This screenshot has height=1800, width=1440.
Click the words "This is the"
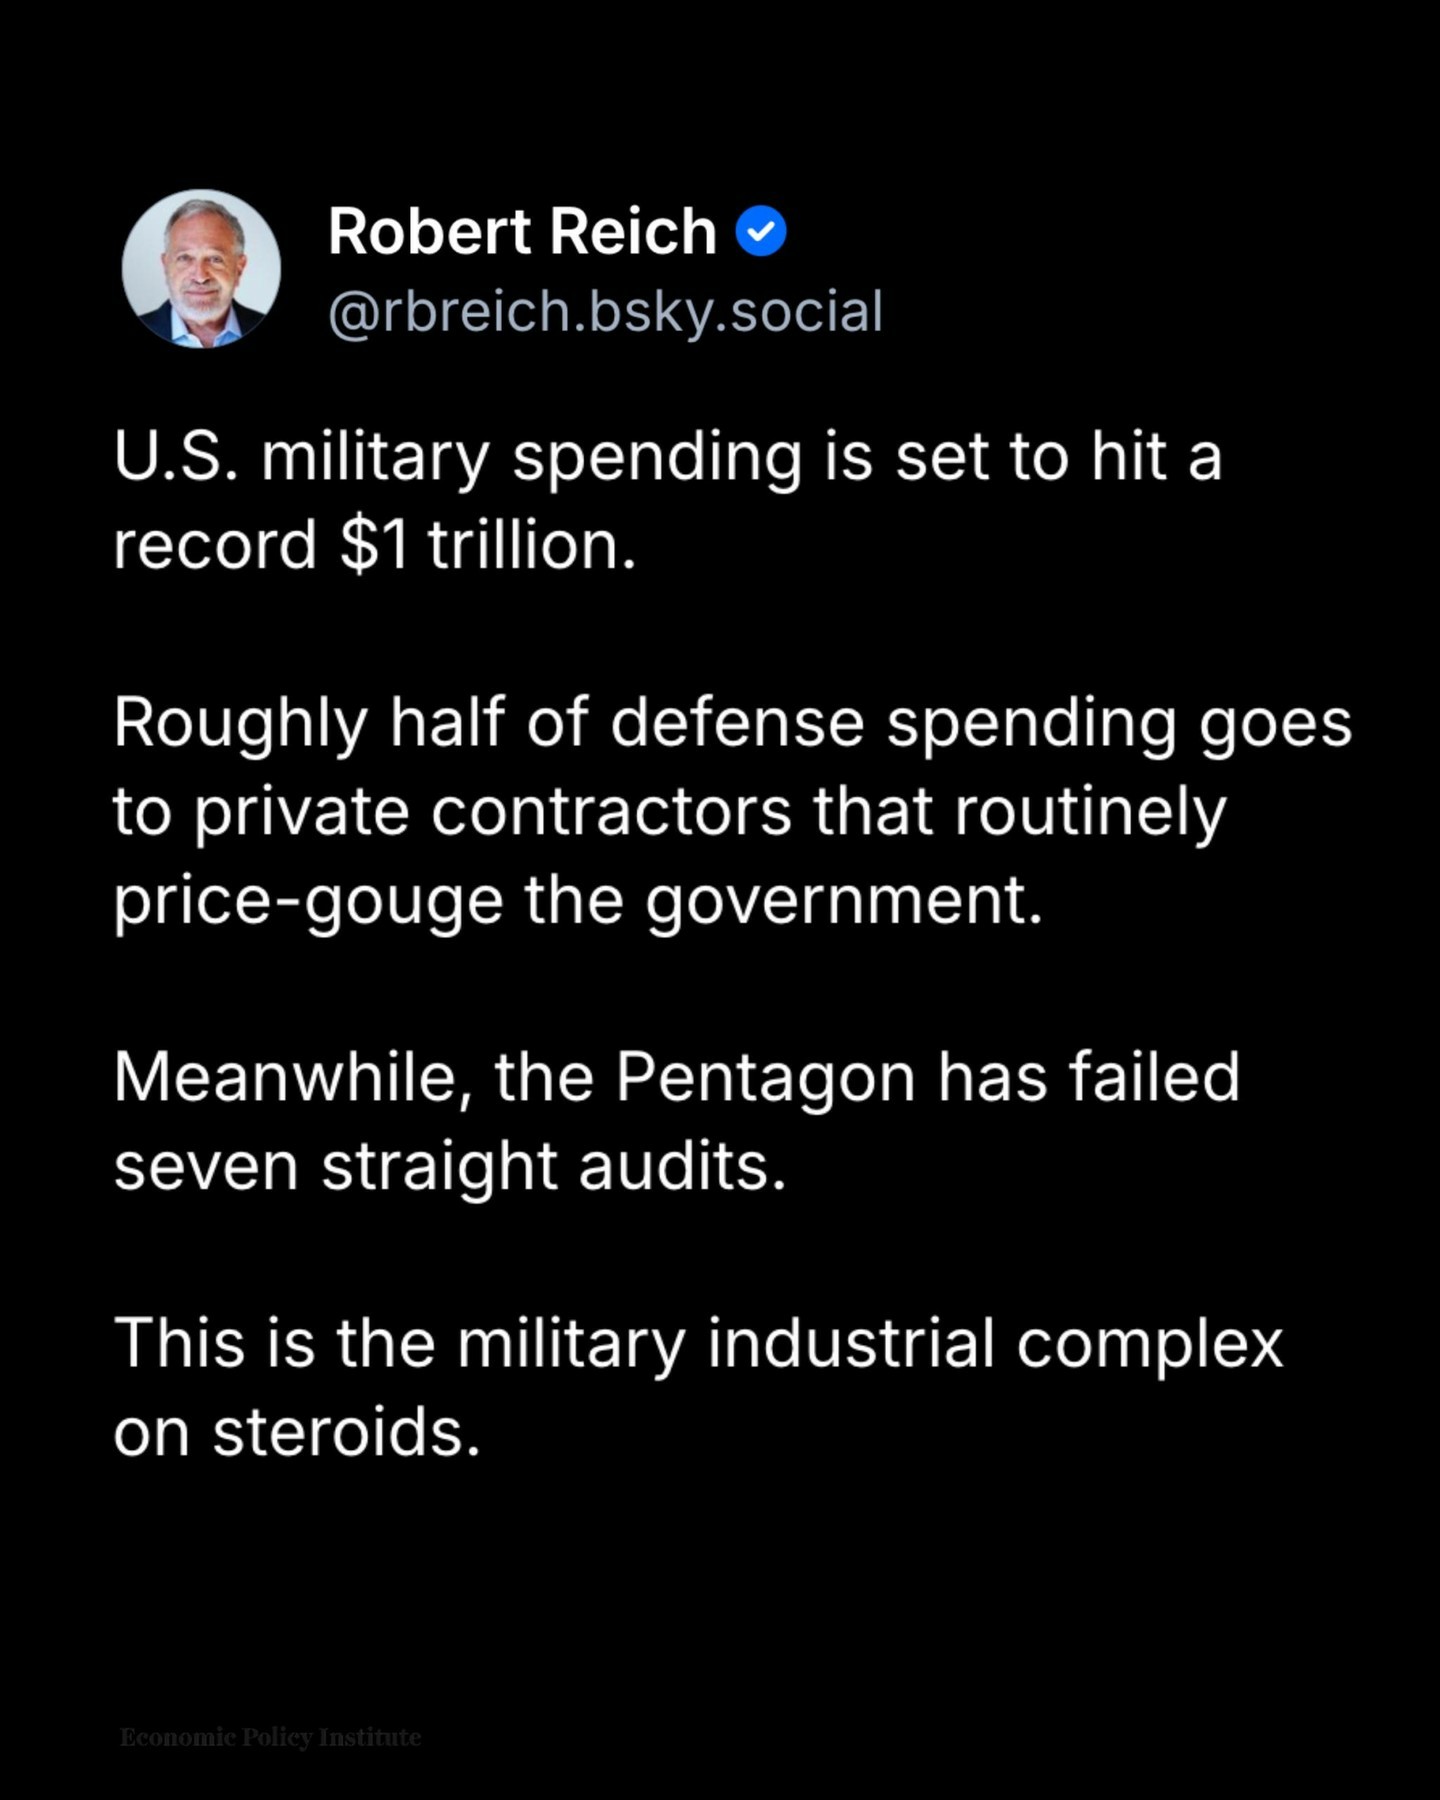click(274, 1343)
